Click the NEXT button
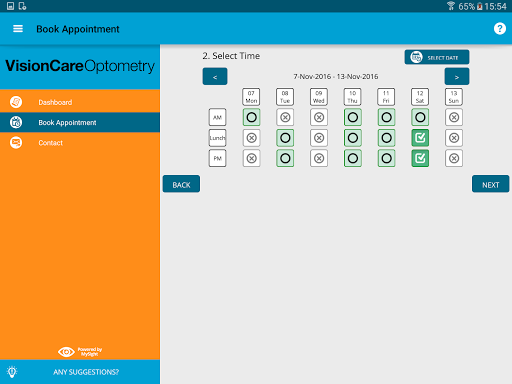The image size is (512, 384). point(490,184)
